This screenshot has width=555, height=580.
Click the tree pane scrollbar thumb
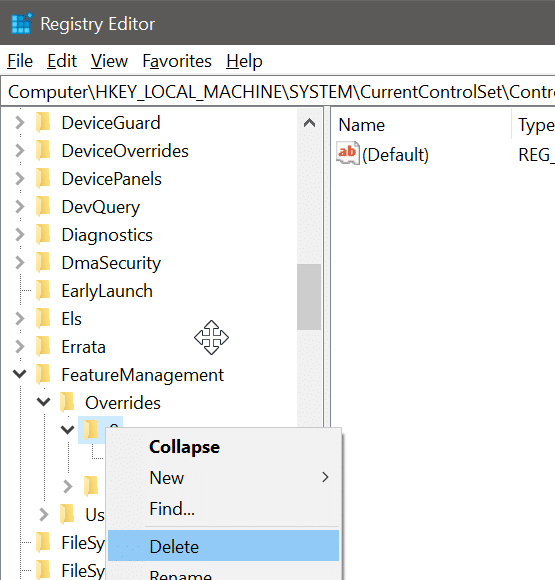[x=309, y=297]
